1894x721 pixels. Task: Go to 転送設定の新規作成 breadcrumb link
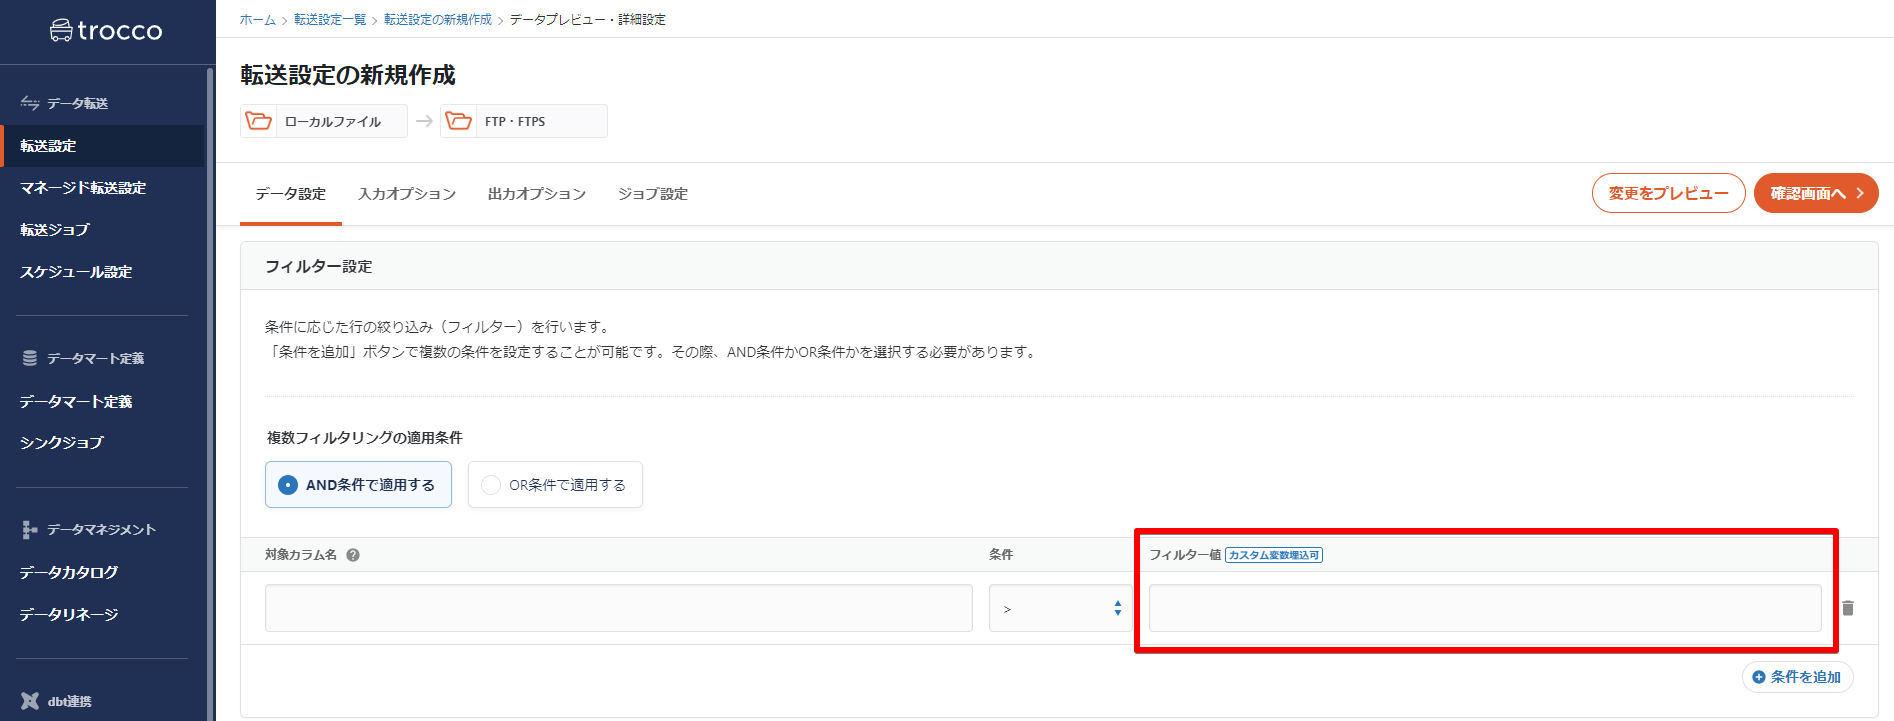click(438, 20)
